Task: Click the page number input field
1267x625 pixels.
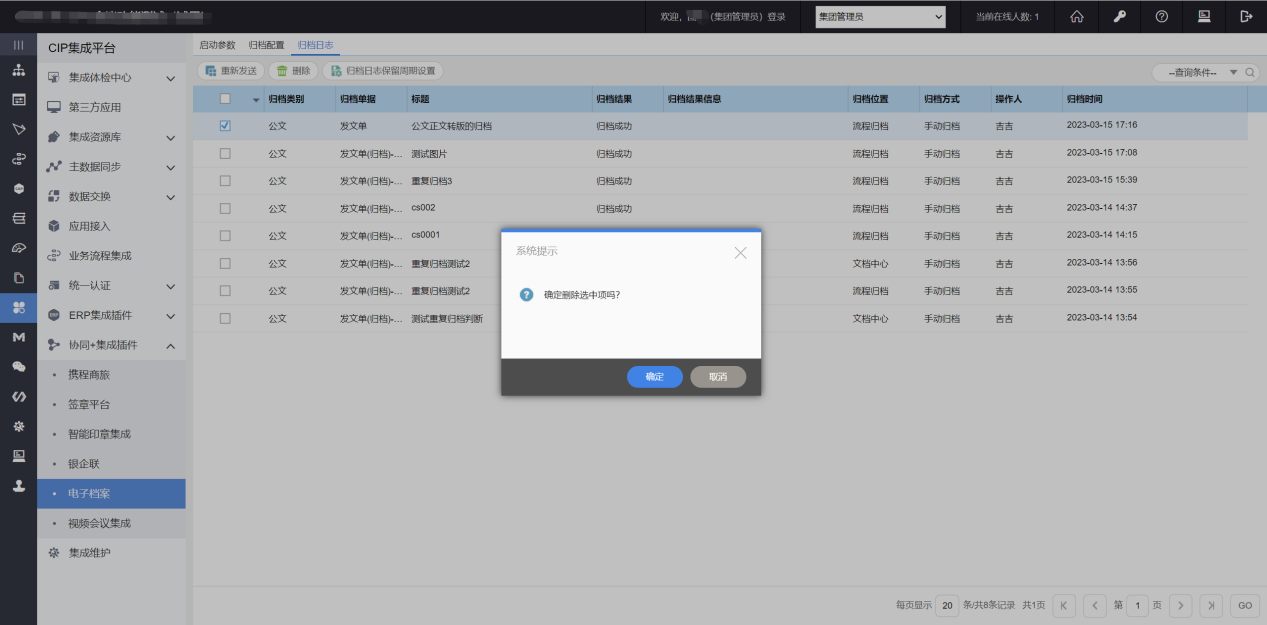Action: coord(1137,605)
